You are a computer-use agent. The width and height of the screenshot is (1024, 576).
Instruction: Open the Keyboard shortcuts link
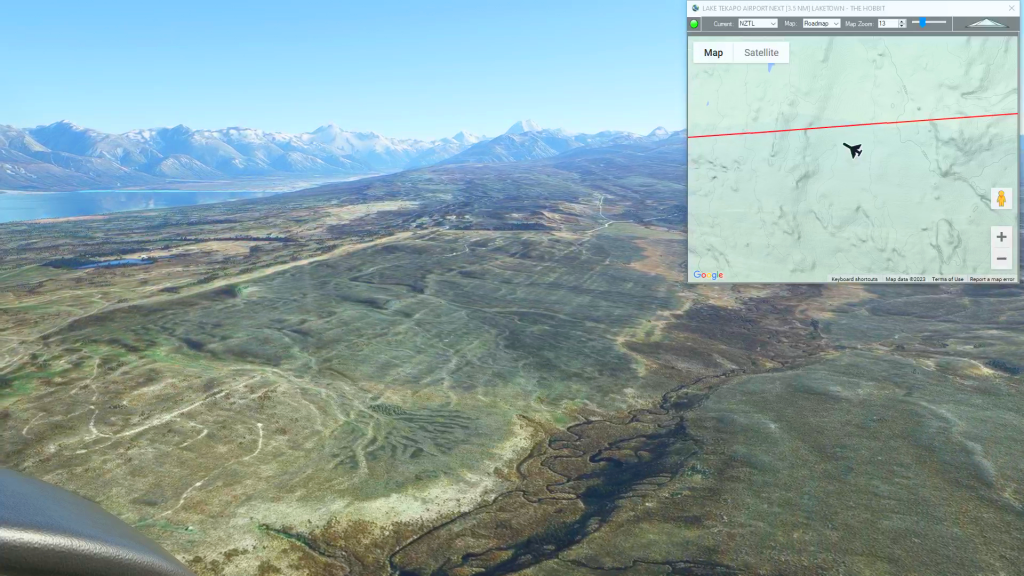[x=854, y=279]
